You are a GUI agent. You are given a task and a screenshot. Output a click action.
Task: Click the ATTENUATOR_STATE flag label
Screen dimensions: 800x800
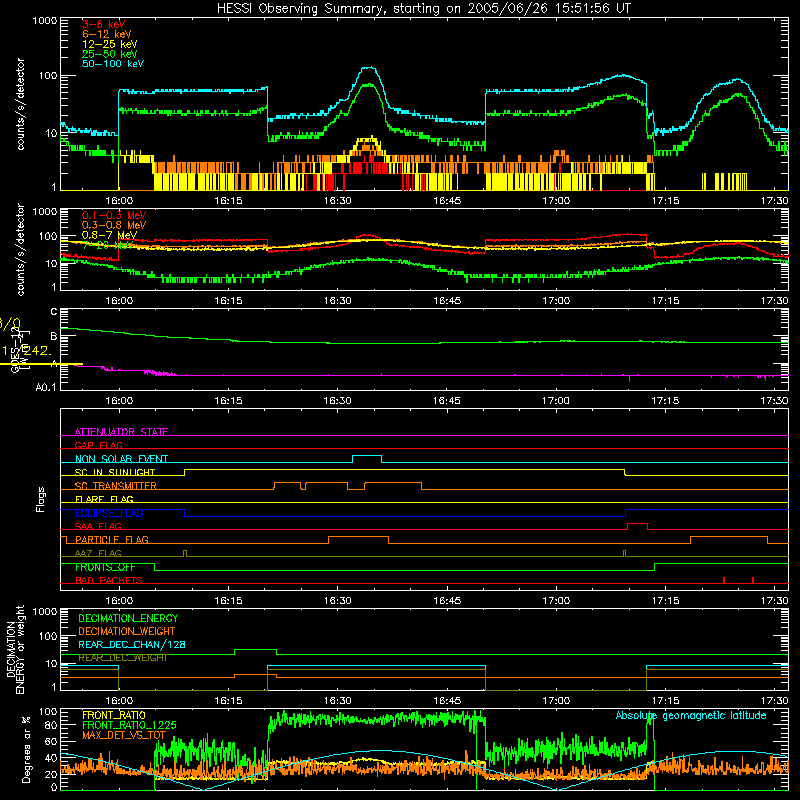tap(121, 432)
